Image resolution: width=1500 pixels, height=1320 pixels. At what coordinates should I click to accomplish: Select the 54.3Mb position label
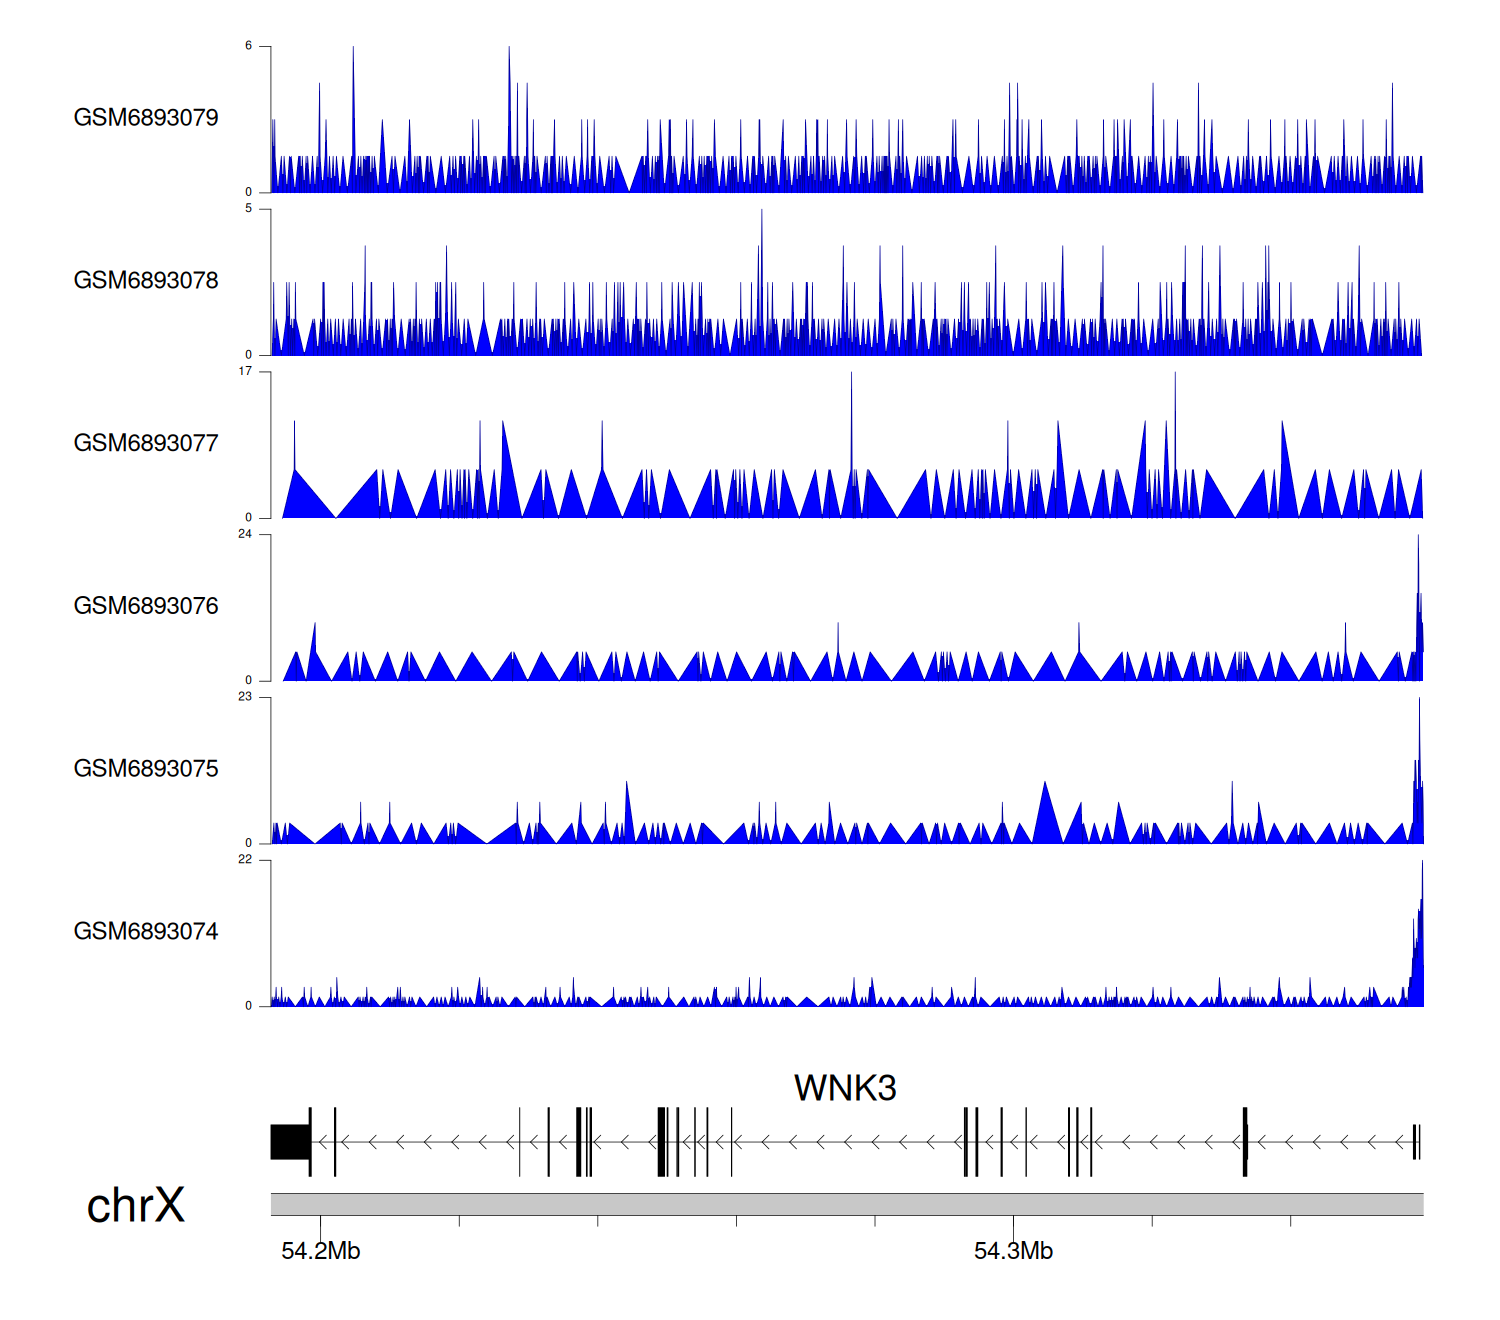pos(1013,1251)
